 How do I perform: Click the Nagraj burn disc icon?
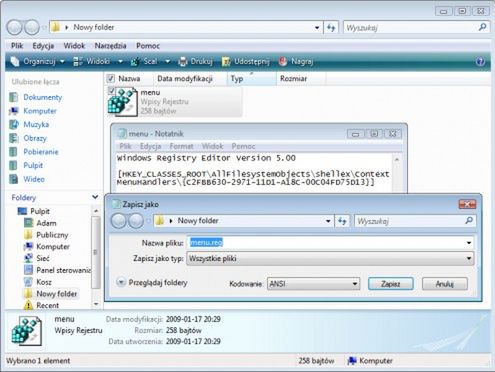(x=283, y=61)
